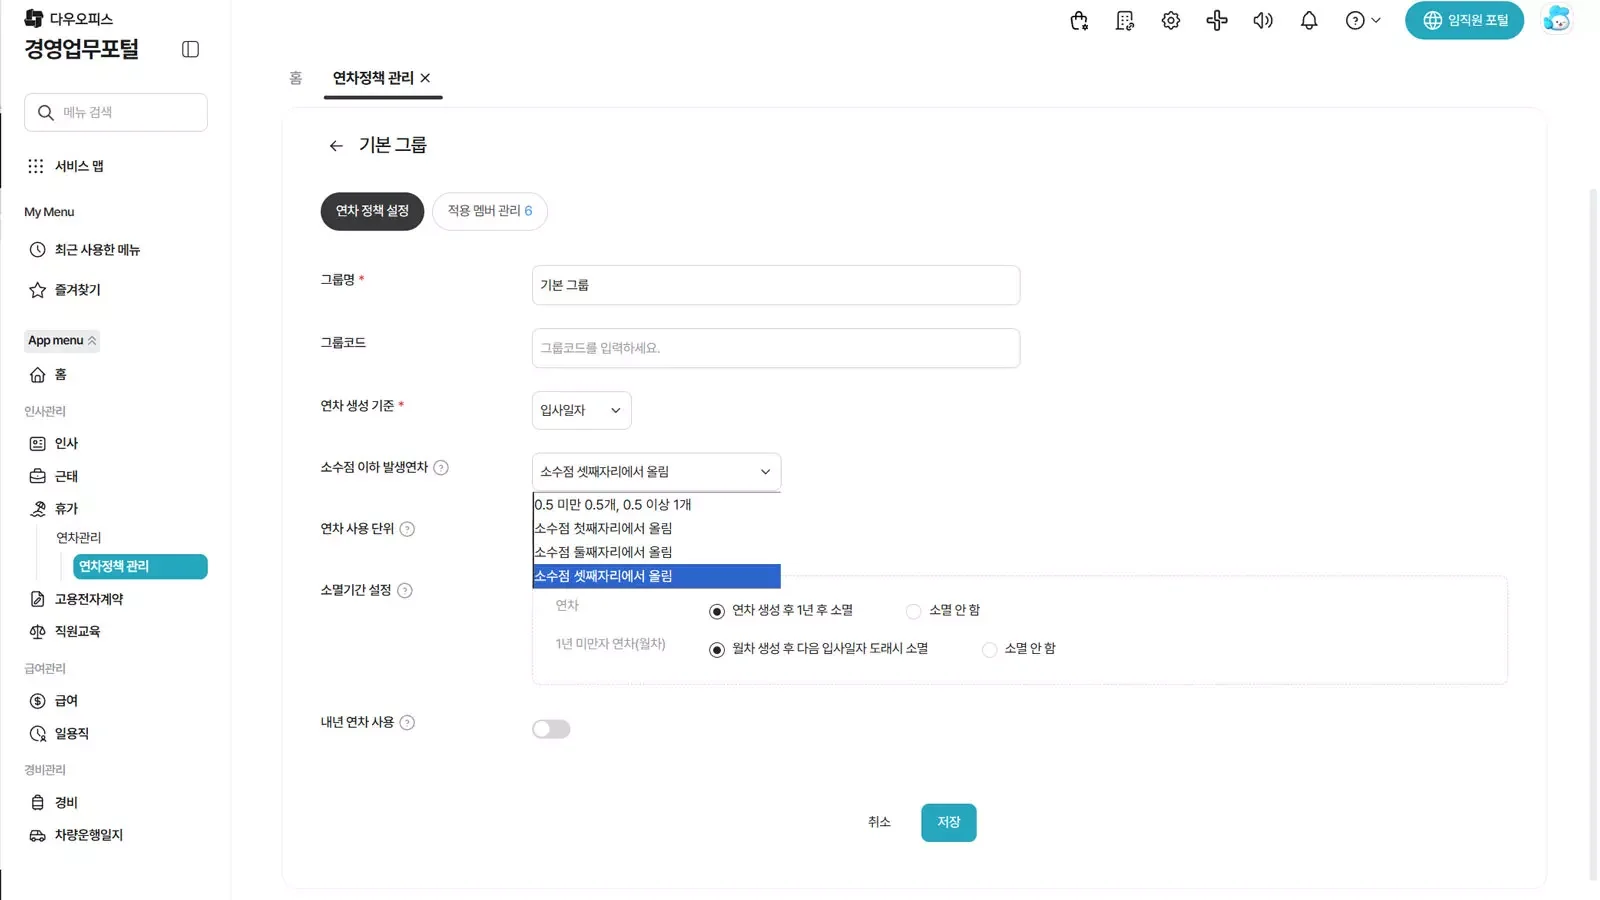The height and width of the screenshot is (900, 1600).
Task: Open the notification bell
Action: click(x=1308, y=20)
